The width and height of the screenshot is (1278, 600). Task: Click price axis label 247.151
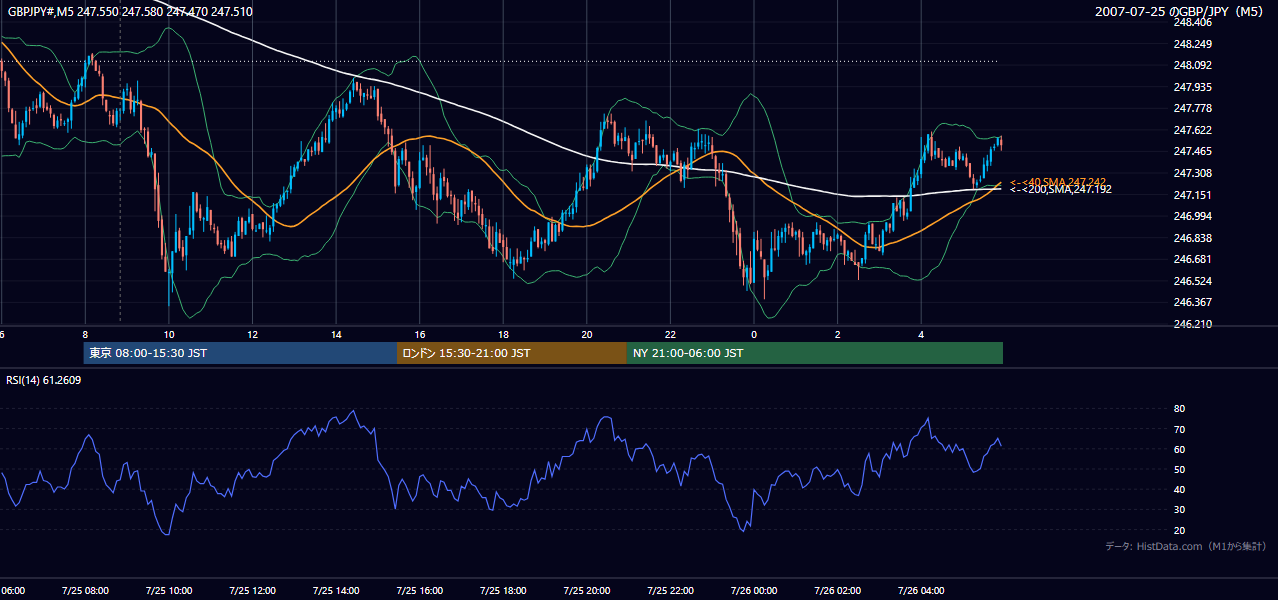tap(1193, 195)
